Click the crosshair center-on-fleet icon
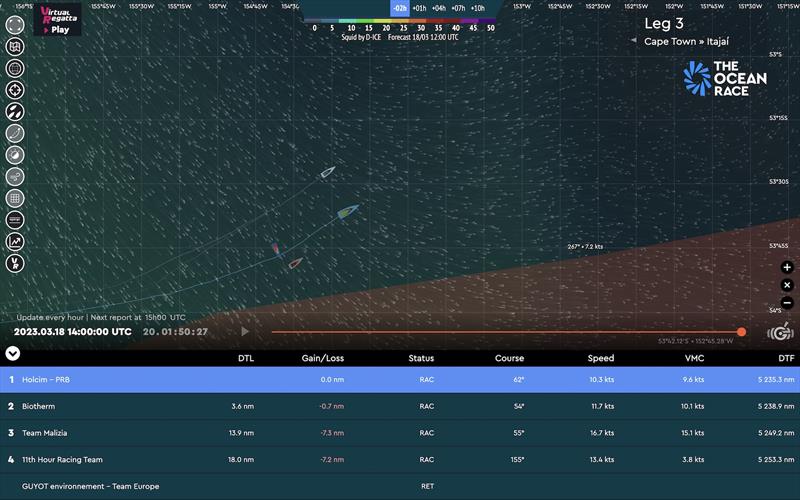Image resolution: width=800 pixels, height=500 pixels. point(15,90)
